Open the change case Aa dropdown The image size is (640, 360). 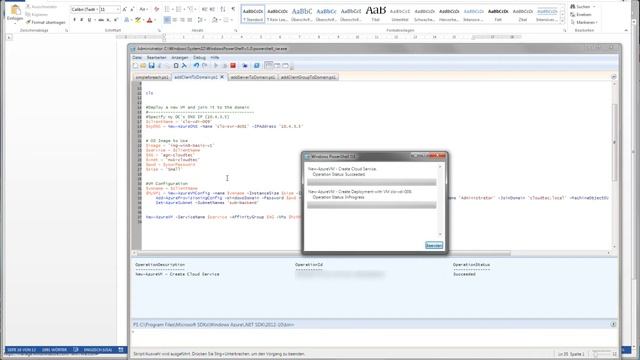click(x=143, y=9)
